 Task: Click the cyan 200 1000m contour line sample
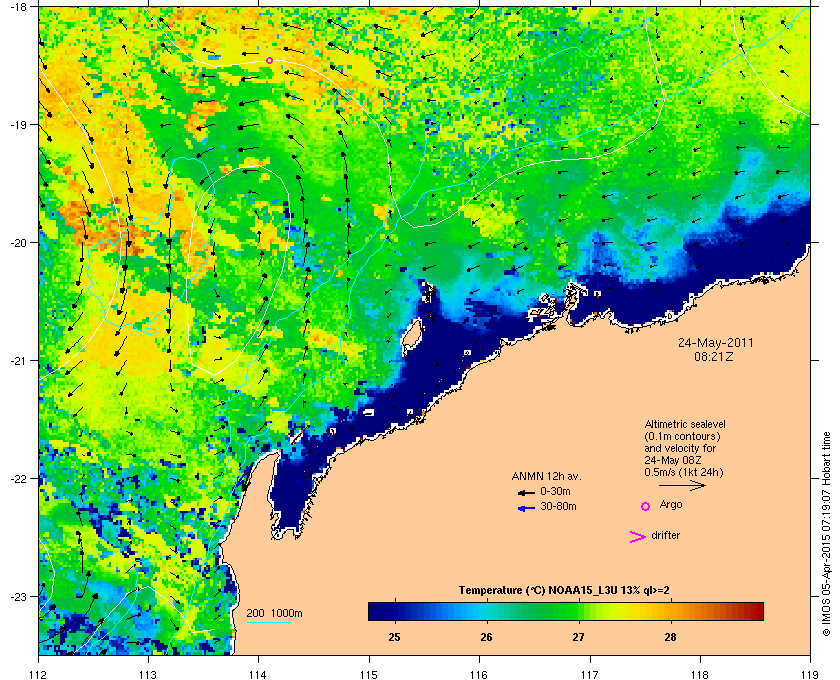tap(269, 622)
